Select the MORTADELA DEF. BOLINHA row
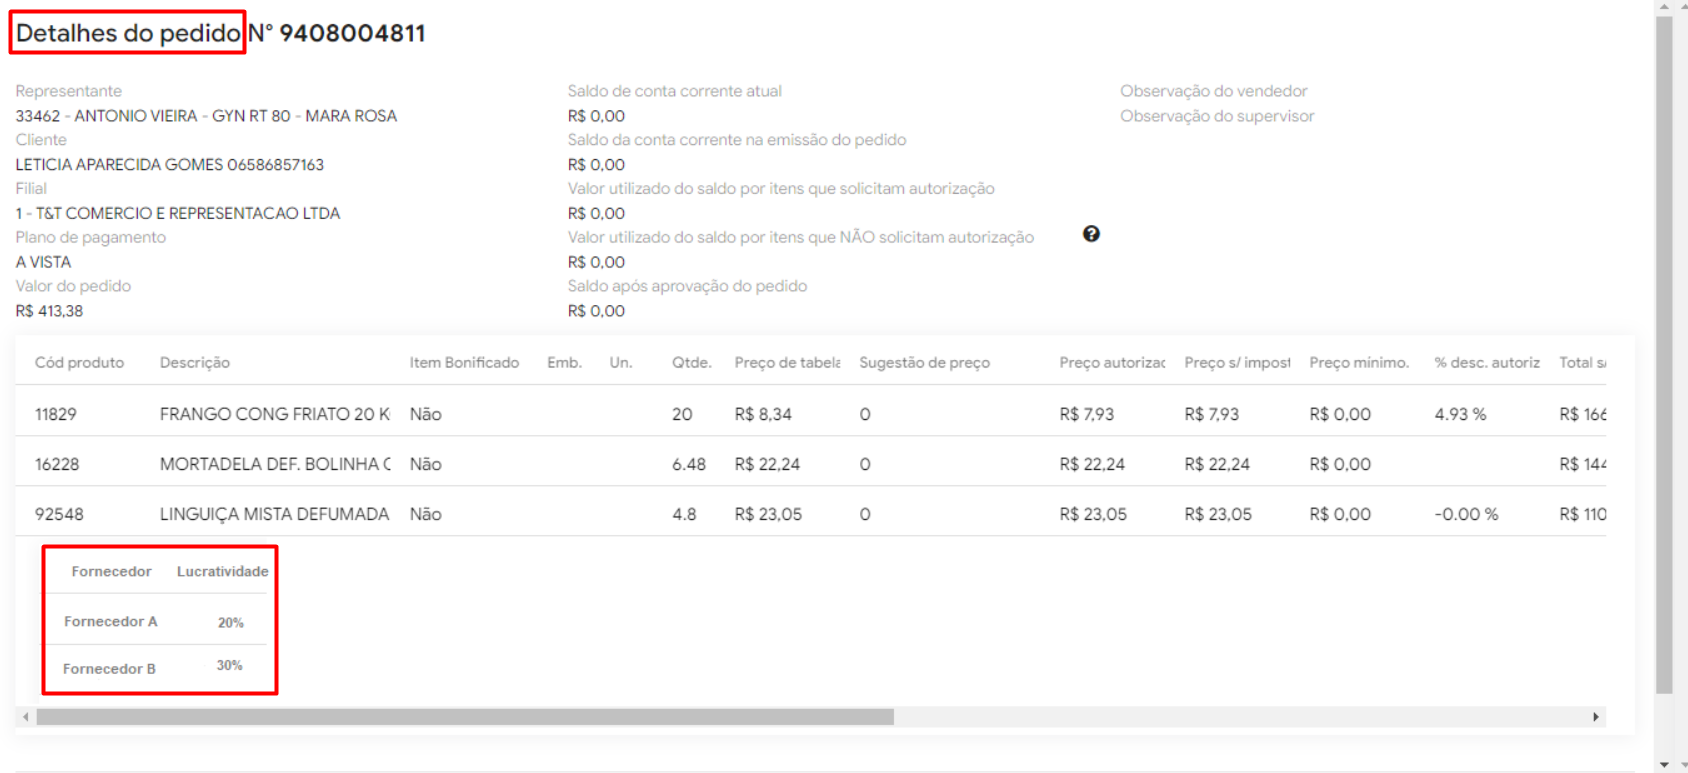 [274, 464]
